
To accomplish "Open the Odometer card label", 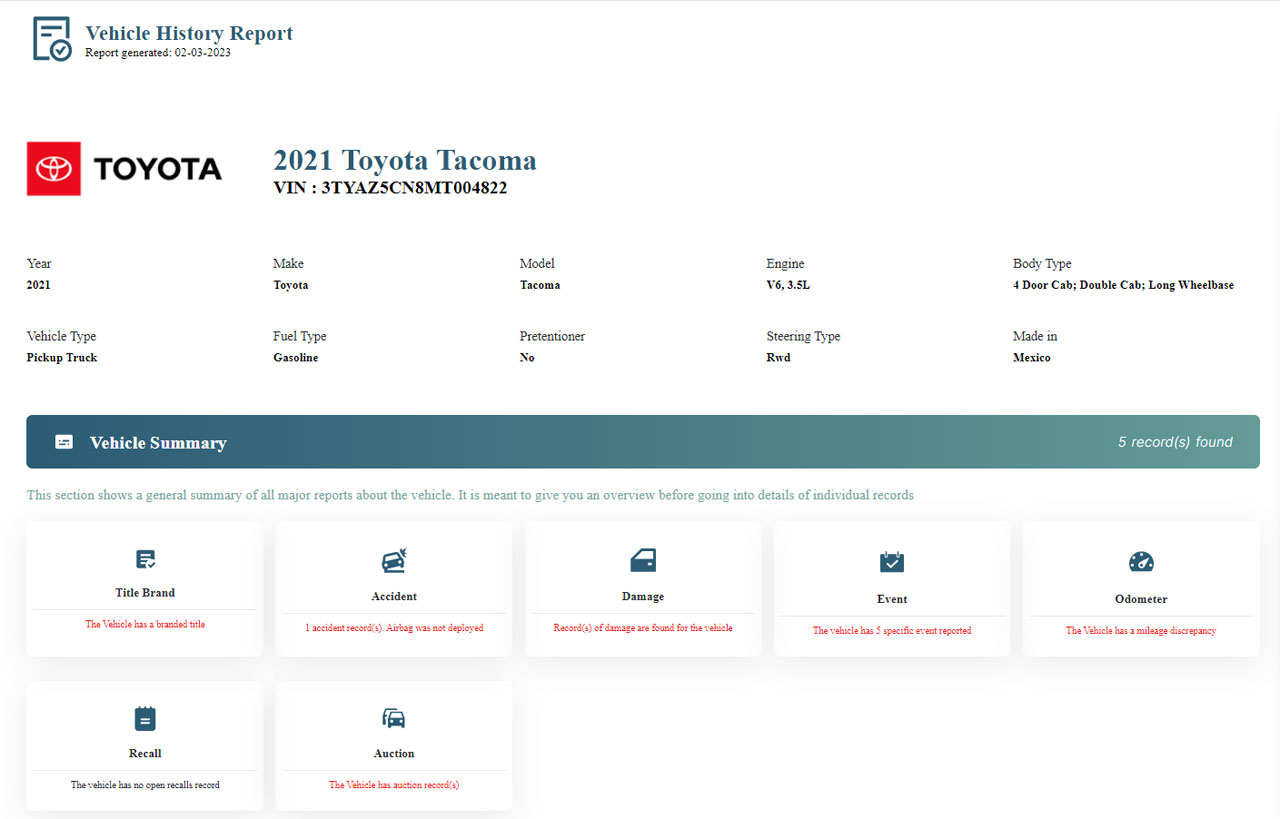I will [1141, 599].
